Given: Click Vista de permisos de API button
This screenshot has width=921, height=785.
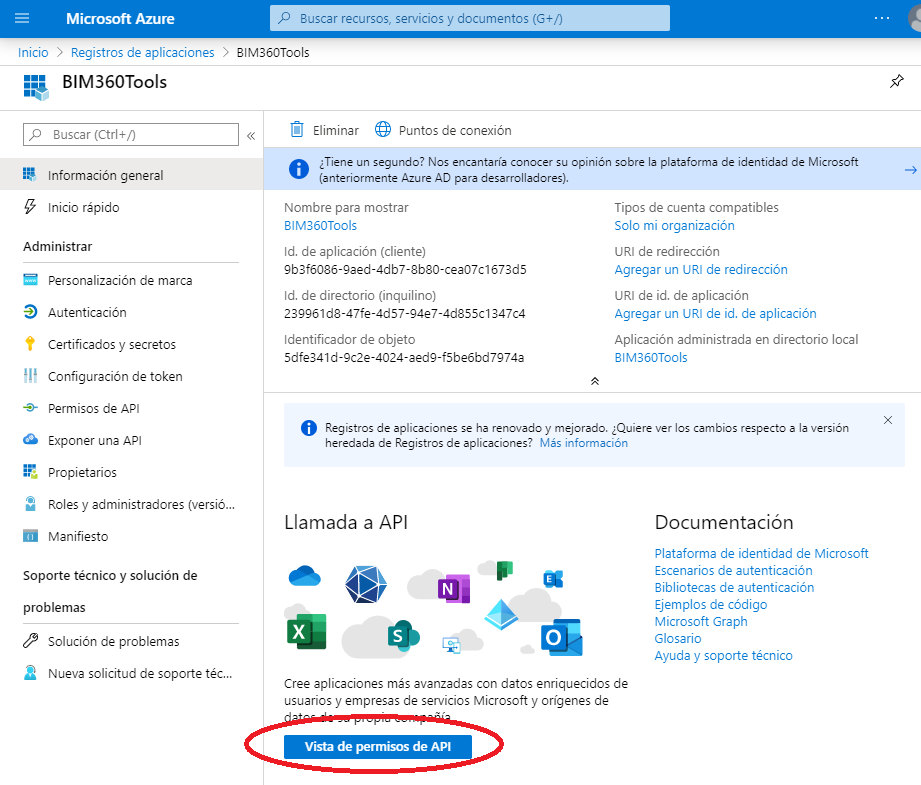Looking at the screenshot, I should [378, 747].
